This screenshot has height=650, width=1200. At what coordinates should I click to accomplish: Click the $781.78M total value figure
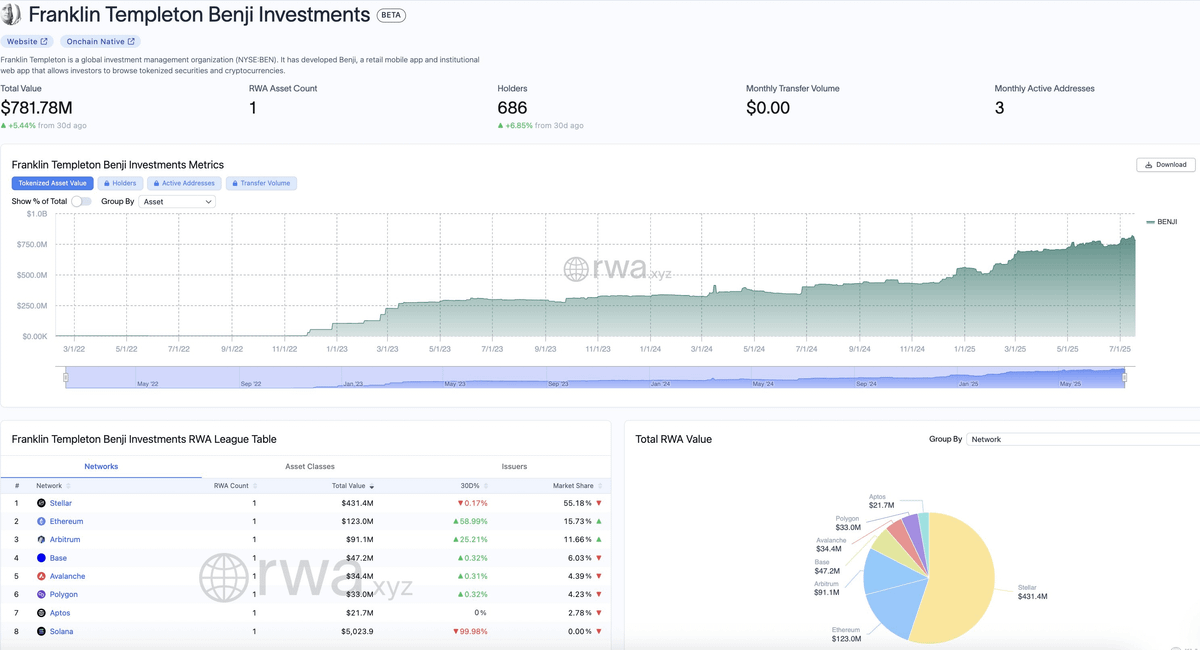coord(37,108)
